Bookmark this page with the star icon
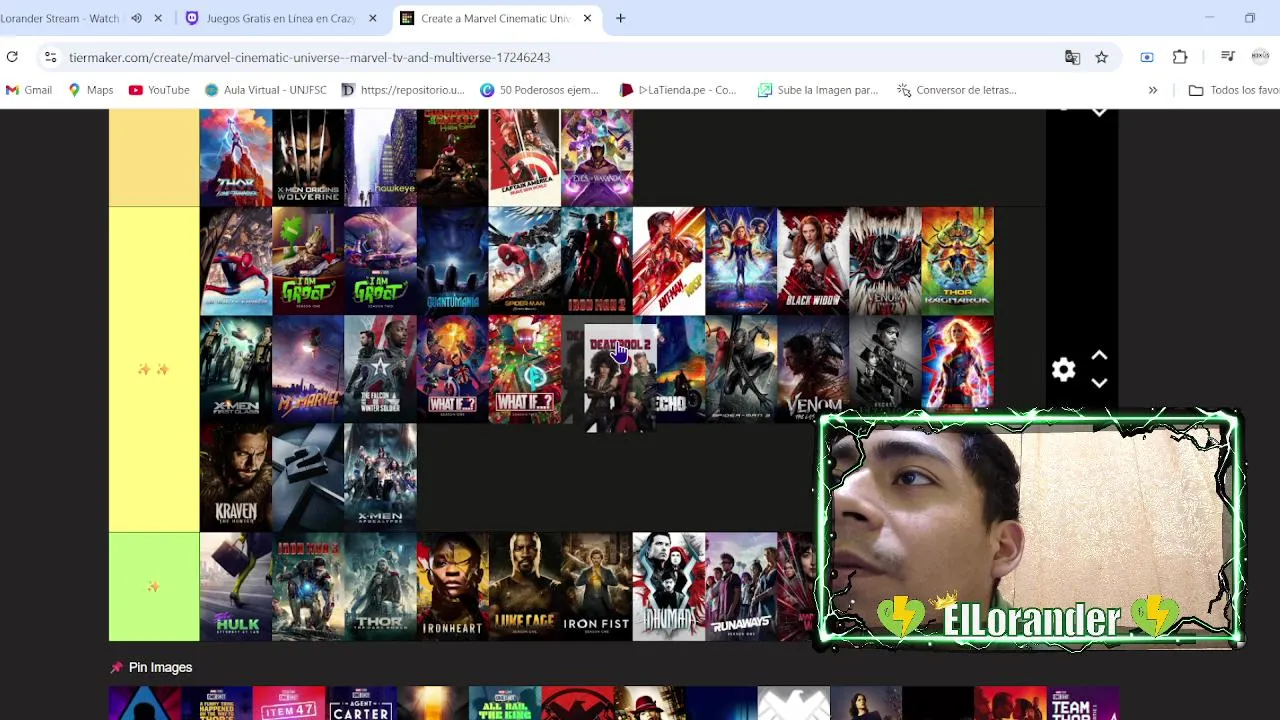The height and width of the screenshot is (720, 1280). click(1101, 57)
